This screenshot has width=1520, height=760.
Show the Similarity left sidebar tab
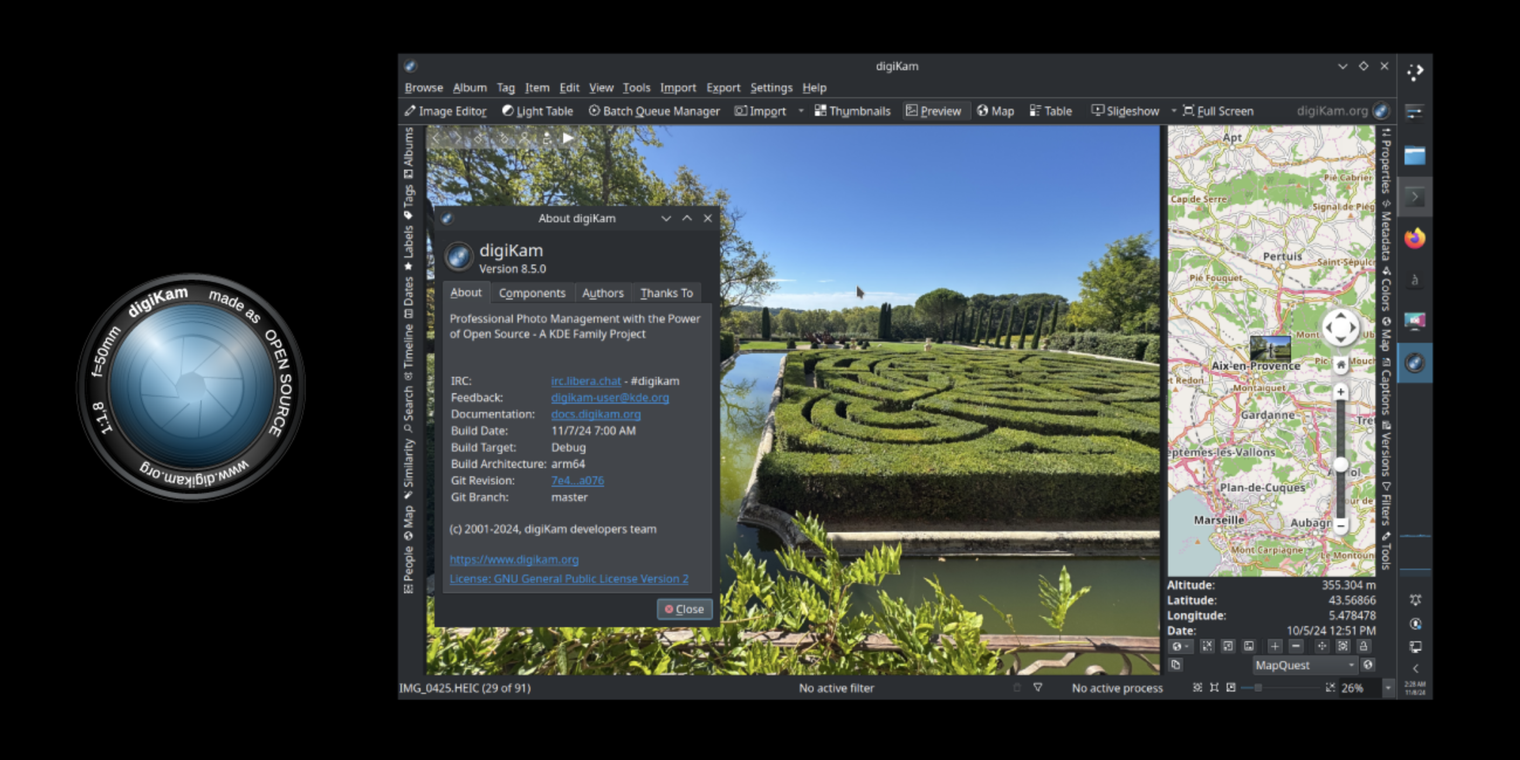pyautogui.click(x=409, y=469)
